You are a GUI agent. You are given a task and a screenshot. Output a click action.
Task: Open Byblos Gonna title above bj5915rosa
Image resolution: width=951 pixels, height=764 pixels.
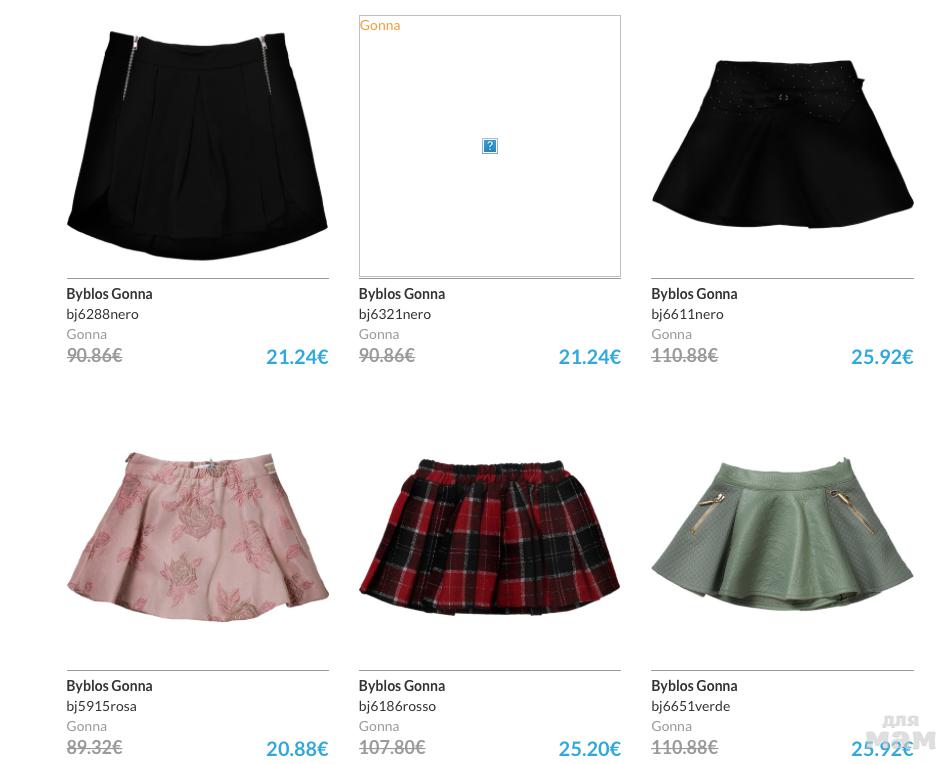point(109,686)
